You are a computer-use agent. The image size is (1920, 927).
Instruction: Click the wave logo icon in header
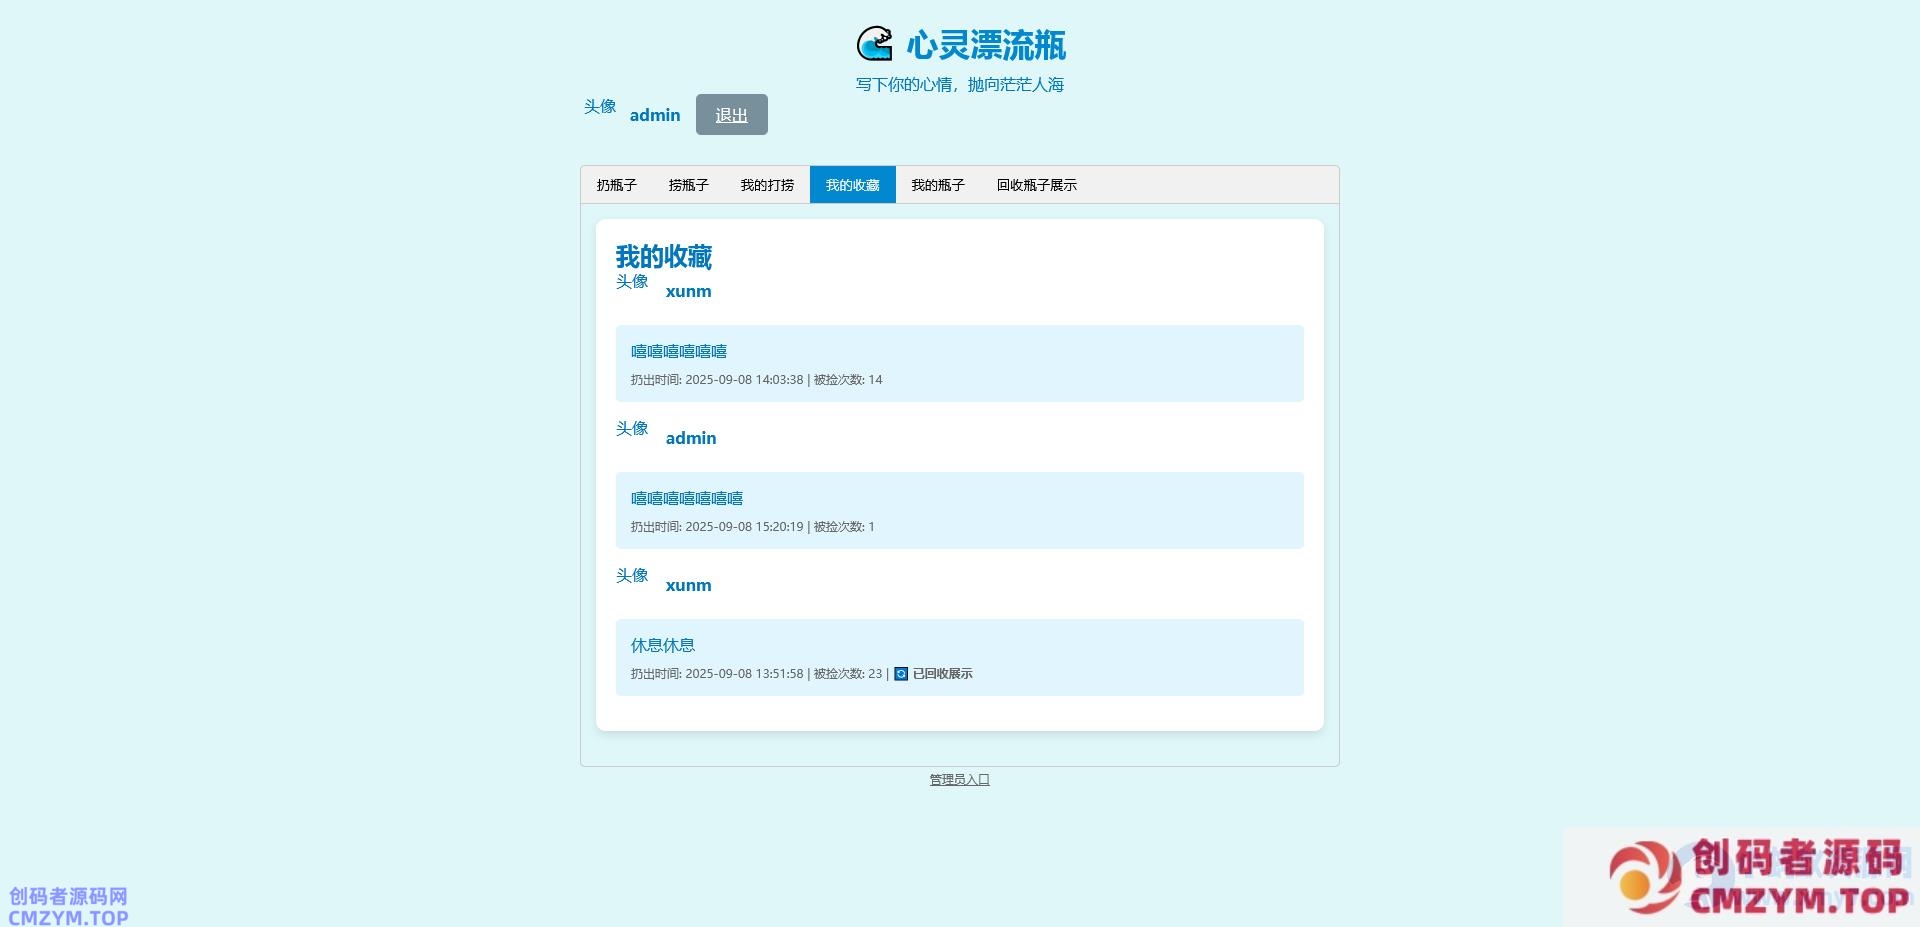[874, 44]
